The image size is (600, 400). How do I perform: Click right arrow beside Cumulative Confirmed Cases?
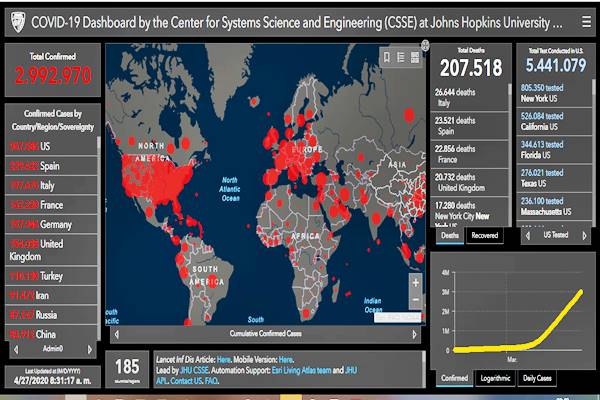(x=414, y=334)
